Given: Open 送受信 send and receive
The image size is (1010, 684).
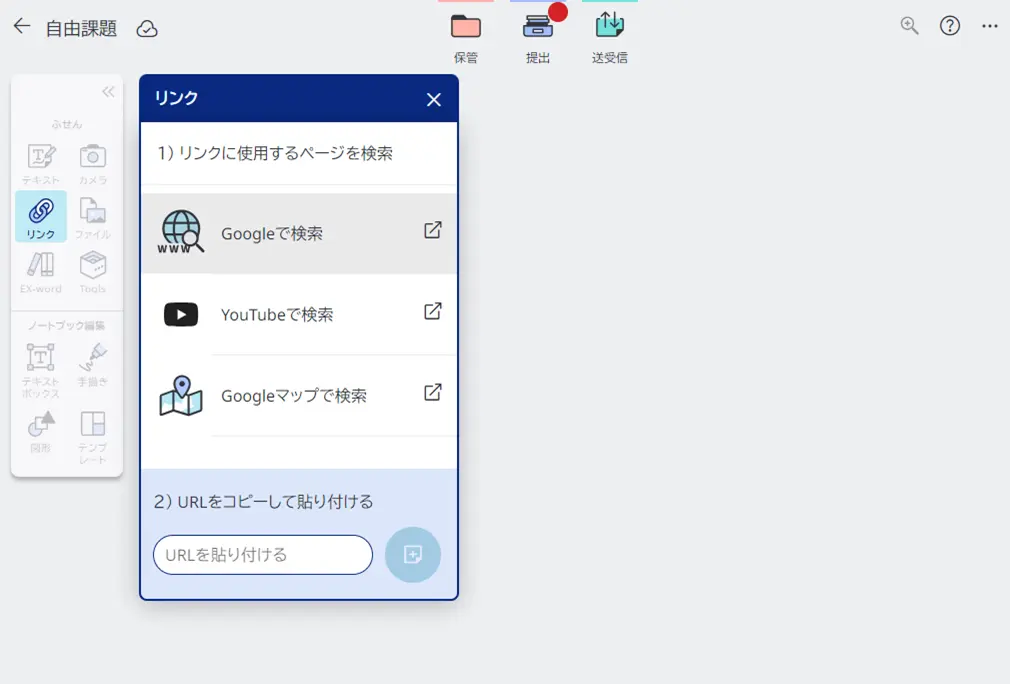Looking at the screenshot, I should 609,30.
